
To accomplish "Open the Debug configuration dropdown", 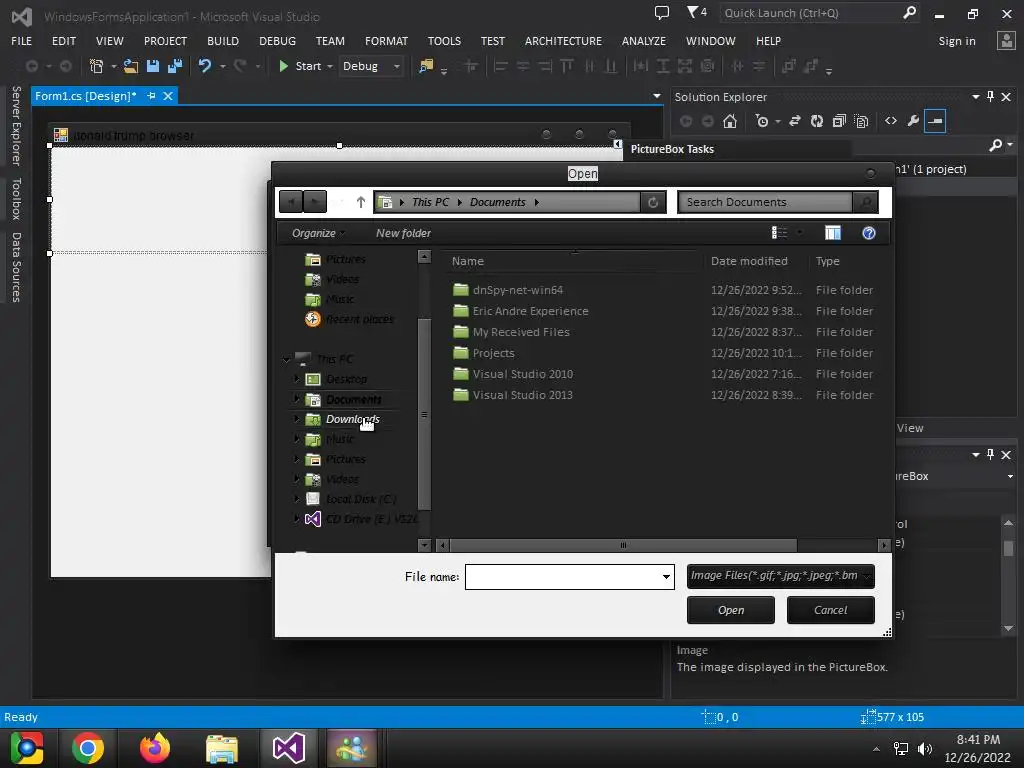I will pos(370,66).
